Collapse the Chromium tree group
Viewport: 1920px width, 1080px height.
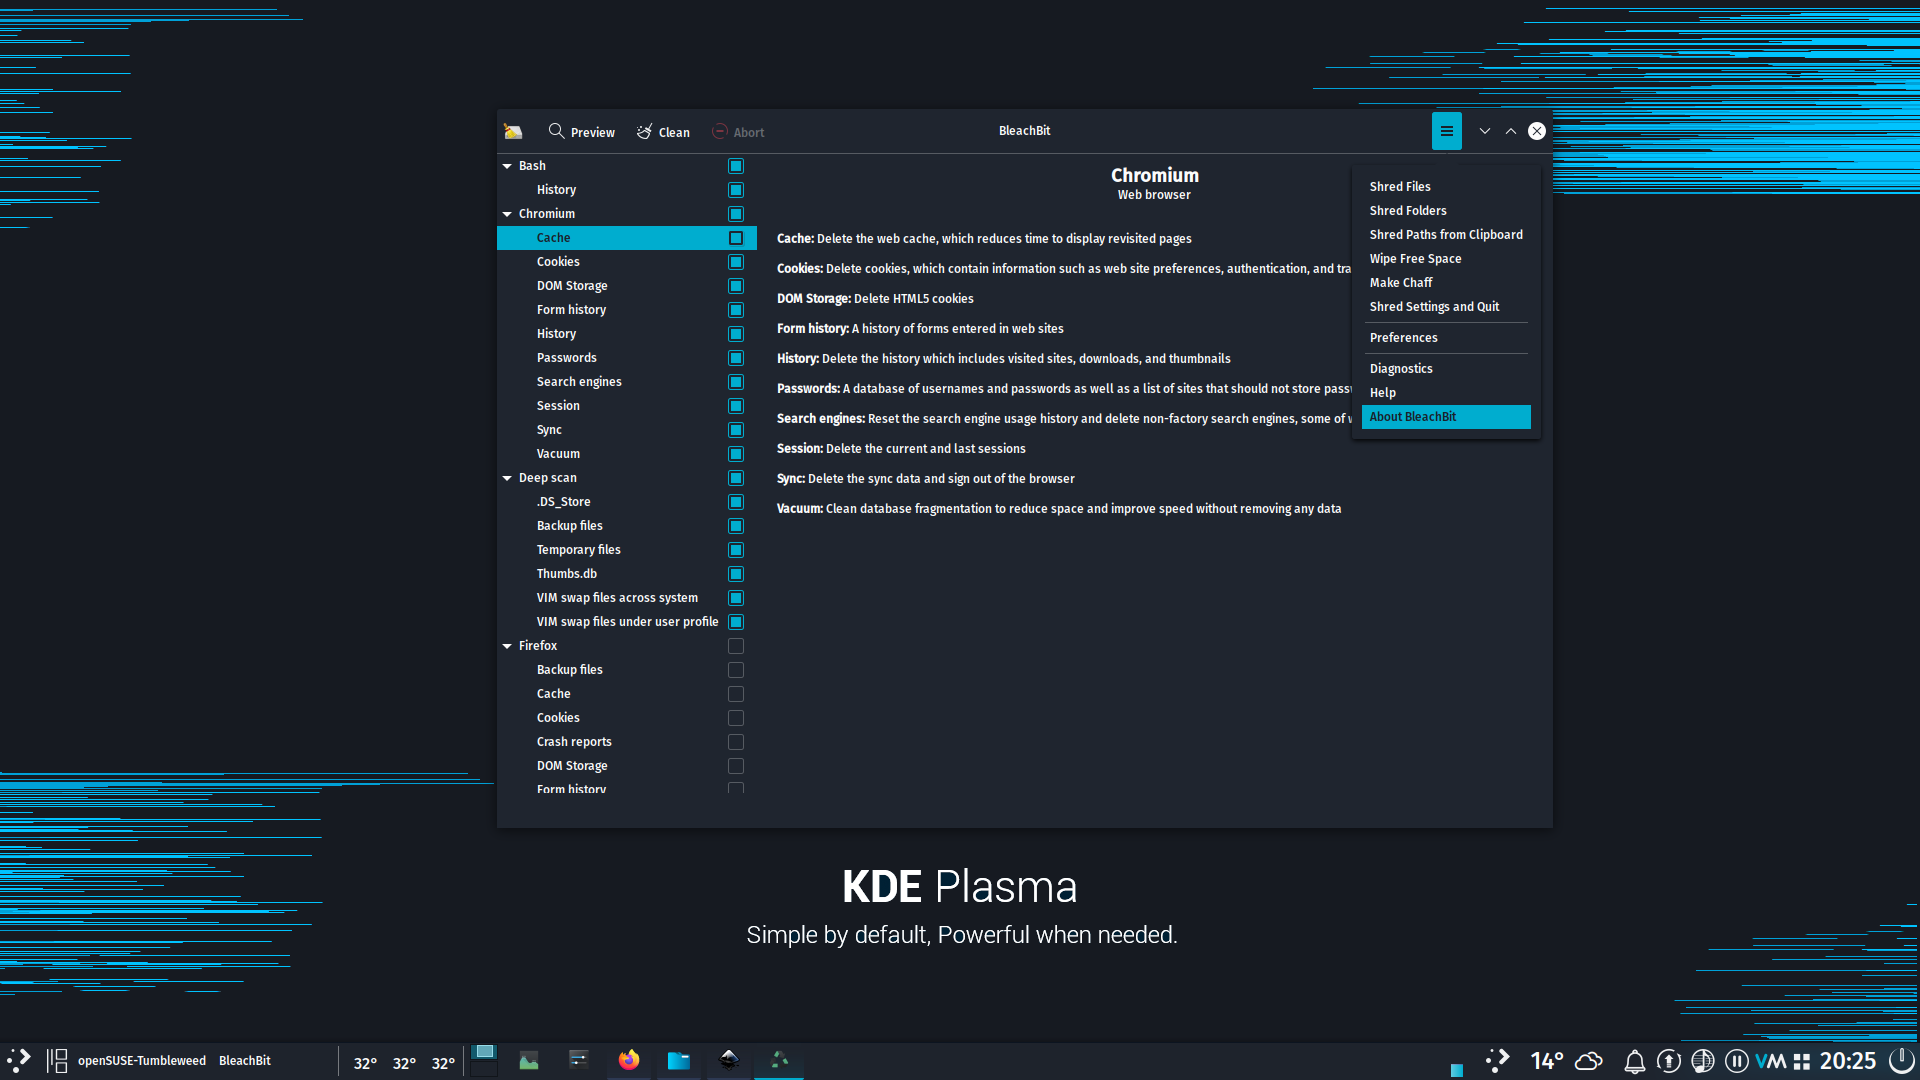click(x=507, y=214)
